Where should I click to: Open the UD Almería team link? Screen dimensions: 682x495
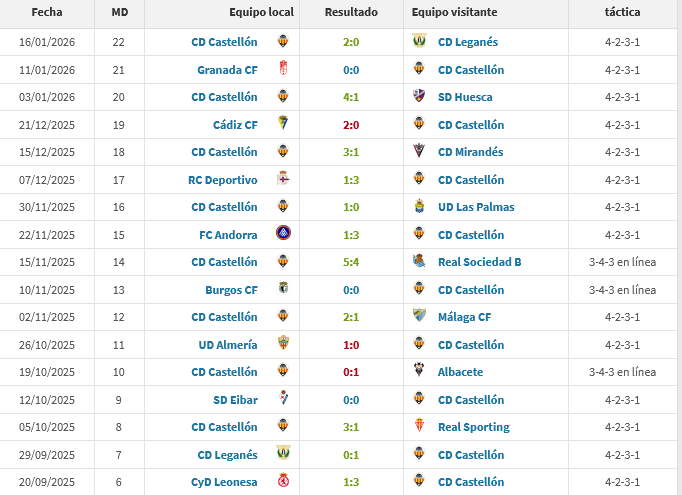(228, 345)
